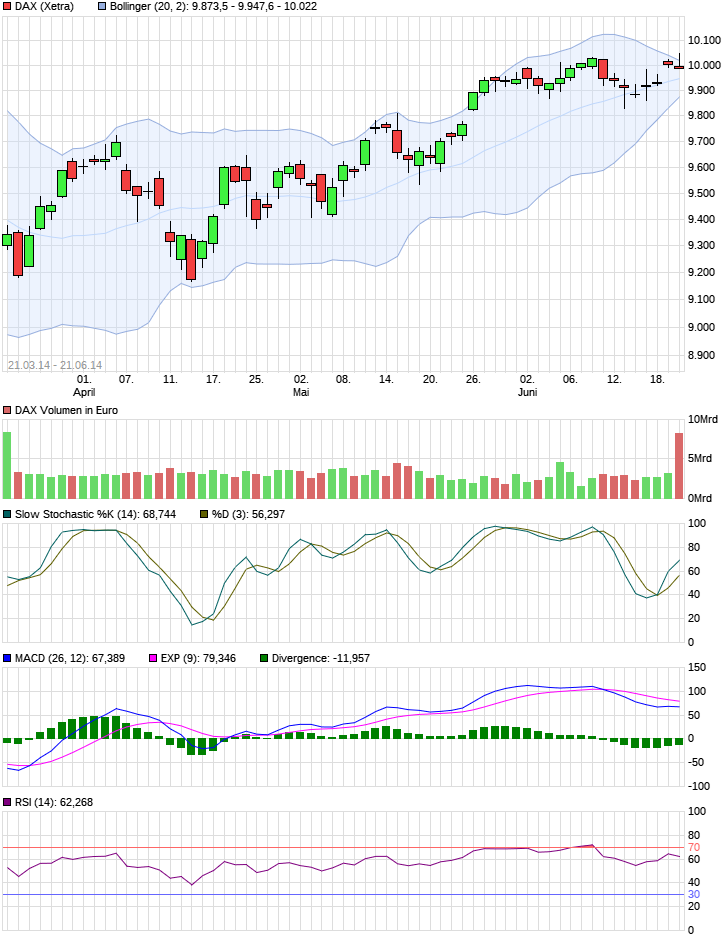This screenshot has width=726, height=940.
Task: Click the olive %D (3) legend swatch
Action: pyautogui.click(x=204, y=514)
